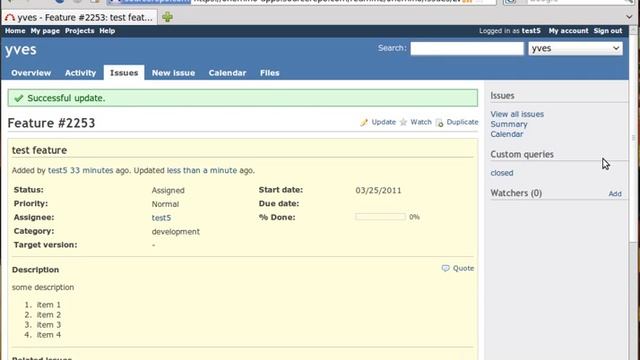Screen dimensions: 640x360
Task: Click the priority value 'Normal'
Action: tap(165, 204)
